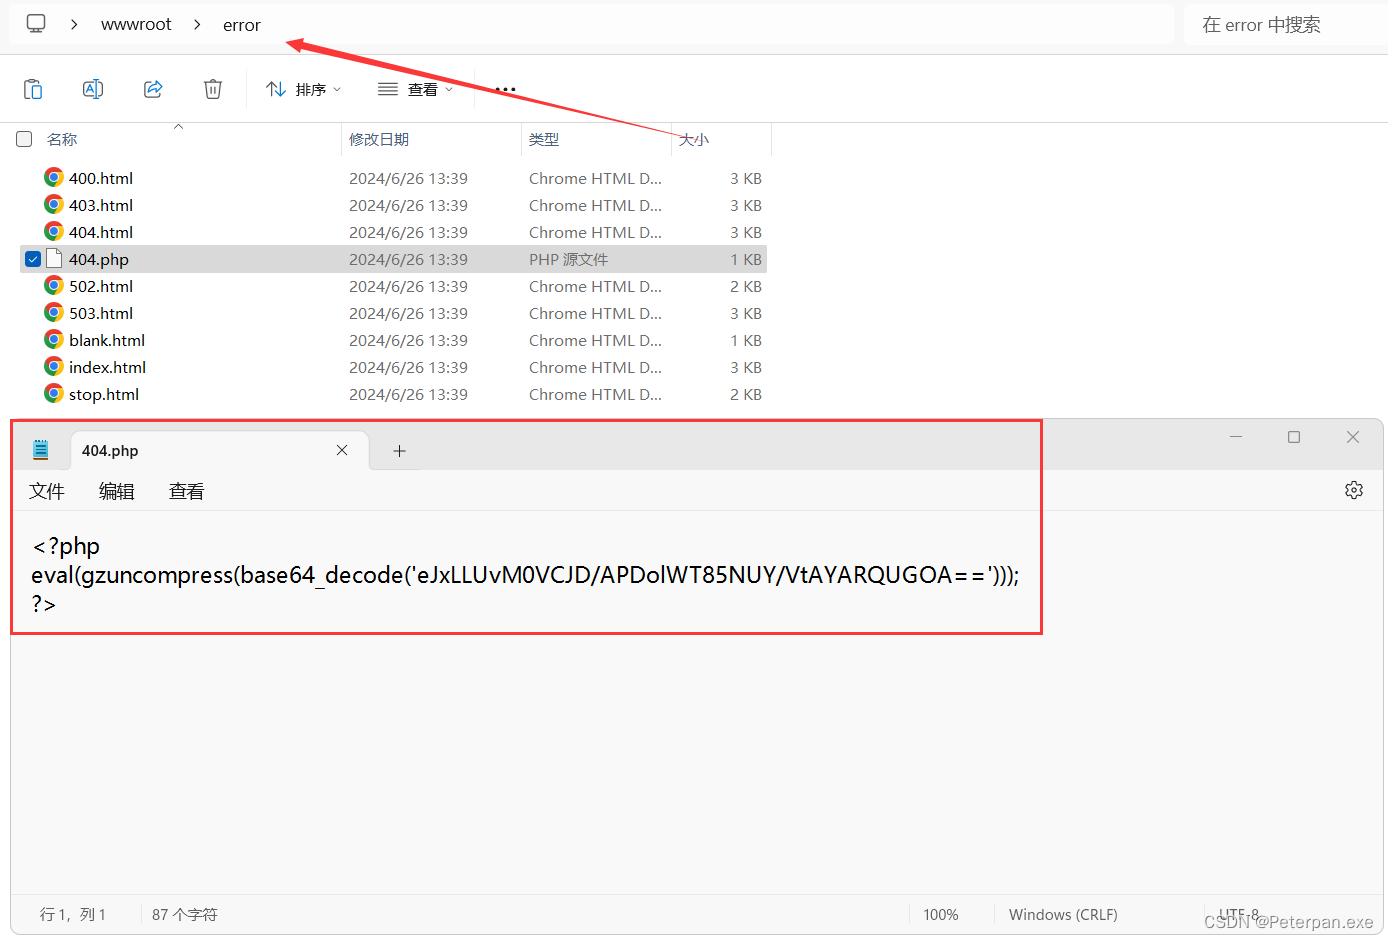Click the This PC monitor icon in address bar
Screen dimensions: 1388x940
tap(36, 24)
